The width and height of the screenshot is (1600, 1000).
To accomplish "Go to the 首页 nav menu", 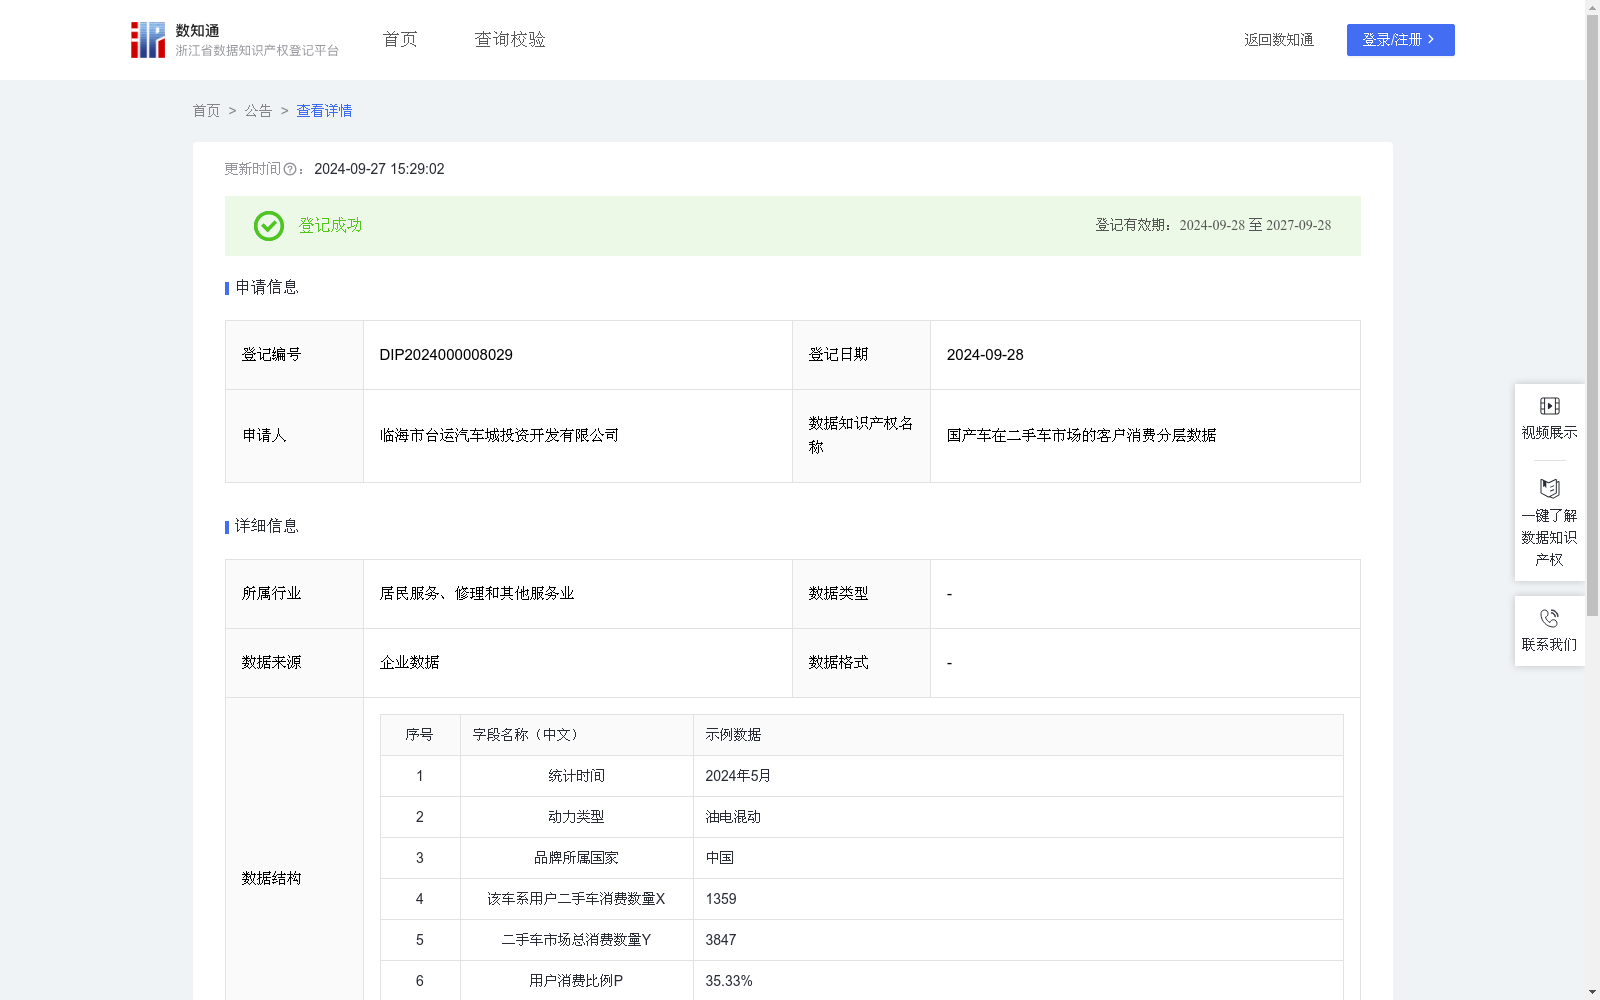I will coord(400,40).
